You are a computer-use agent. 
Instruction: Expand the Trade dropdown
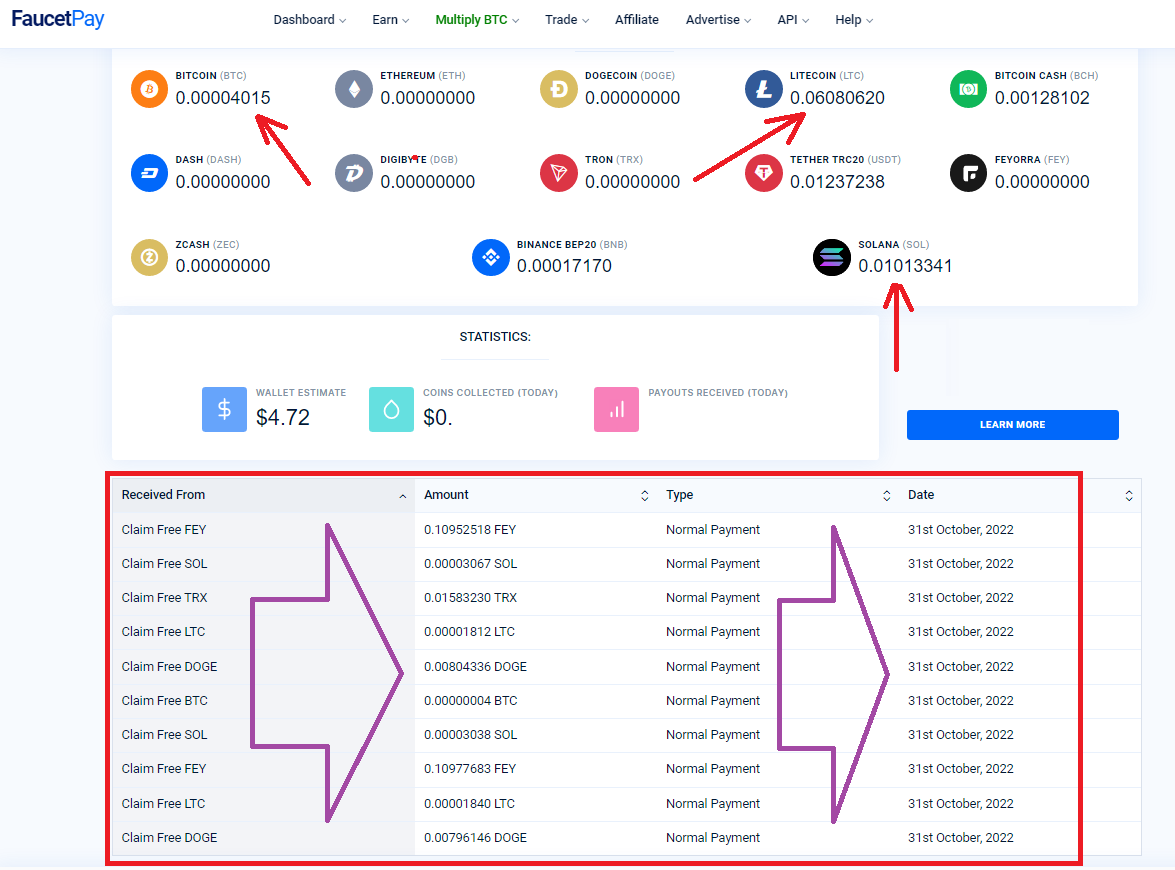tap(567, 19)
